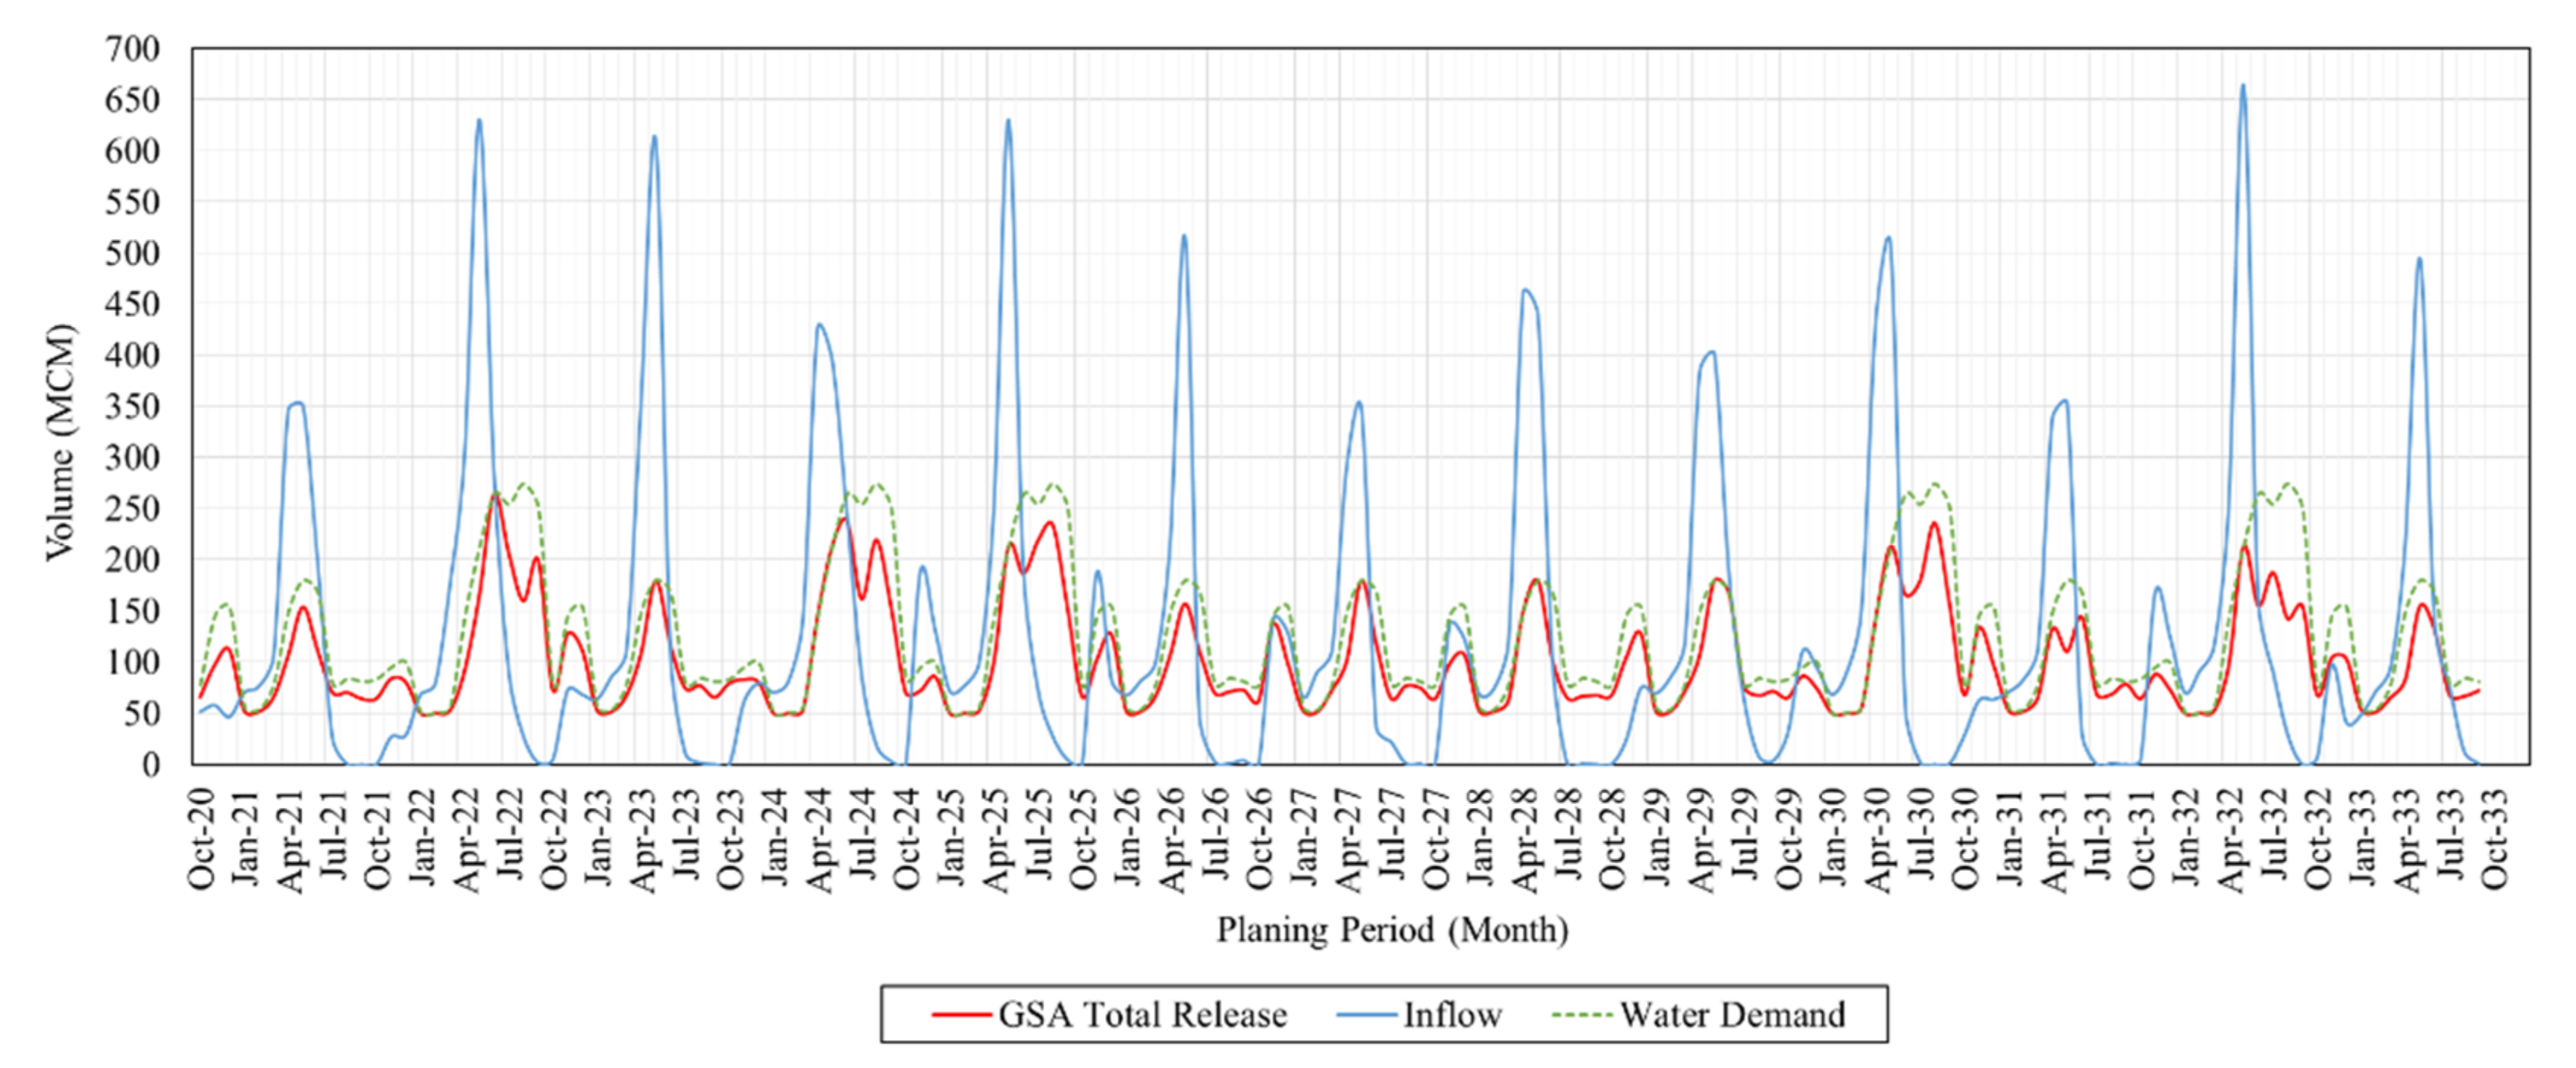Click the green dashed Water Demand legend line
The width and height of the screenshot is (2576, 1068).
click(1583, 1015)
